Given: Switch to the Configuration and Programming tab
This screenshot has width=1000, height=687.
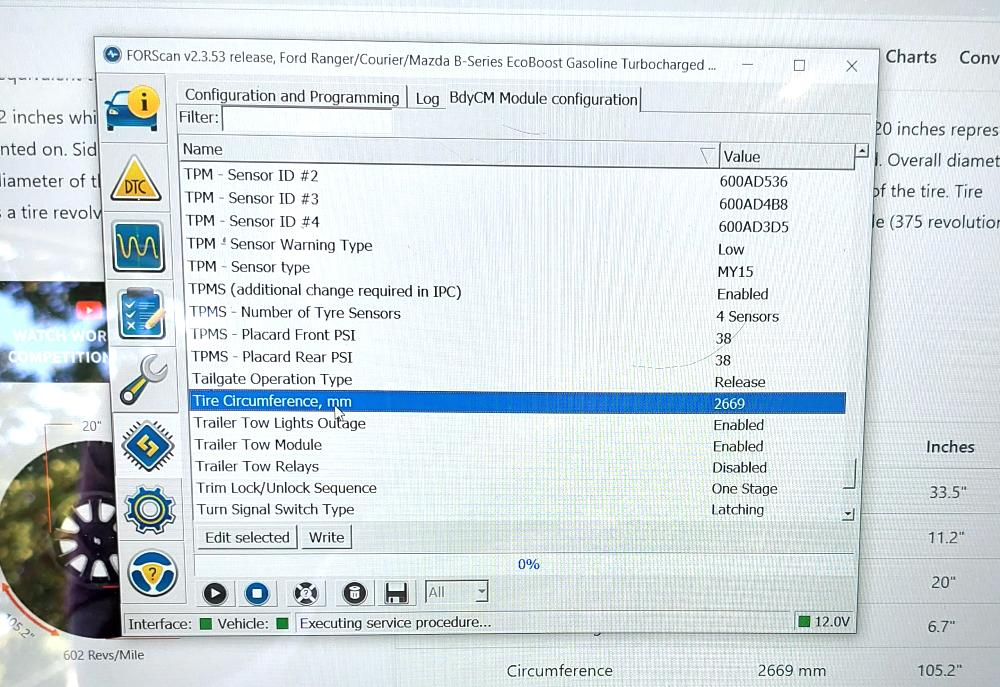Looking at the screenshot, I should point(291,96).
